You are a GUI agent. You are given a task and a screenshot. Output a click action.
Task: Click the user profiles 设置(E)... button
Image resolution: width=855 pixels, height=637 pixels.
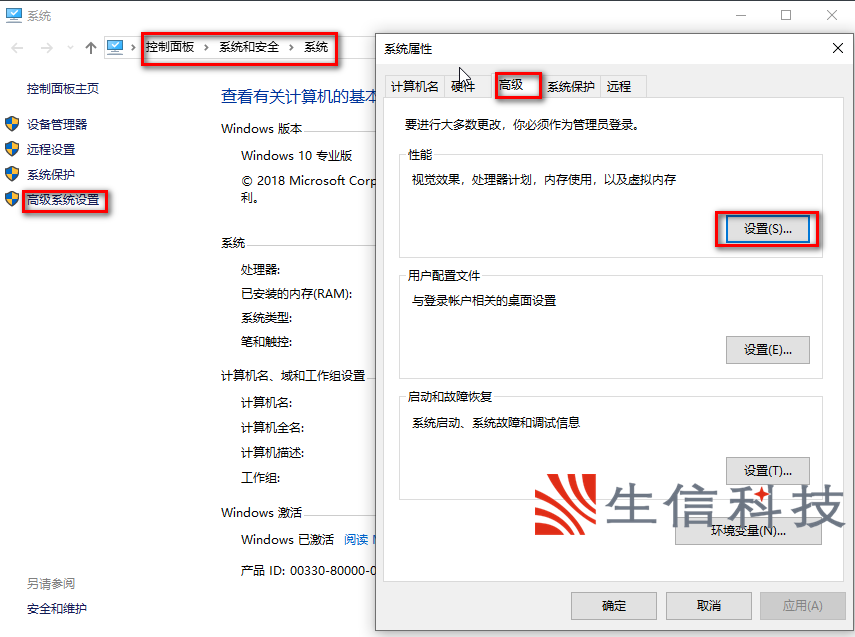(767, 350)
